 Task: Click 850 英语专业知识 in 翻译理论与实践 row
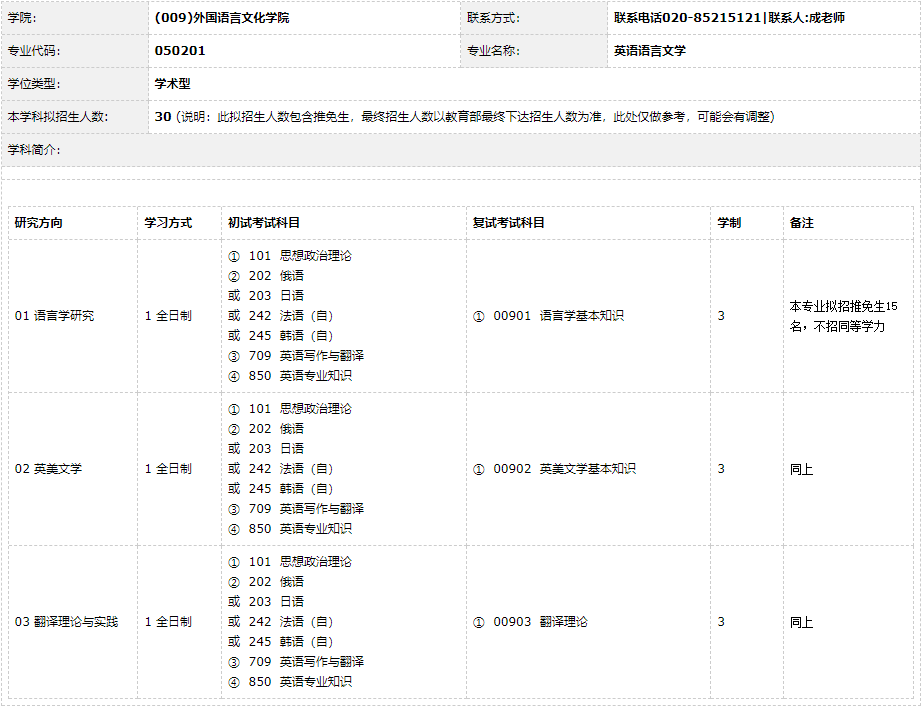(x=300, y=682)
